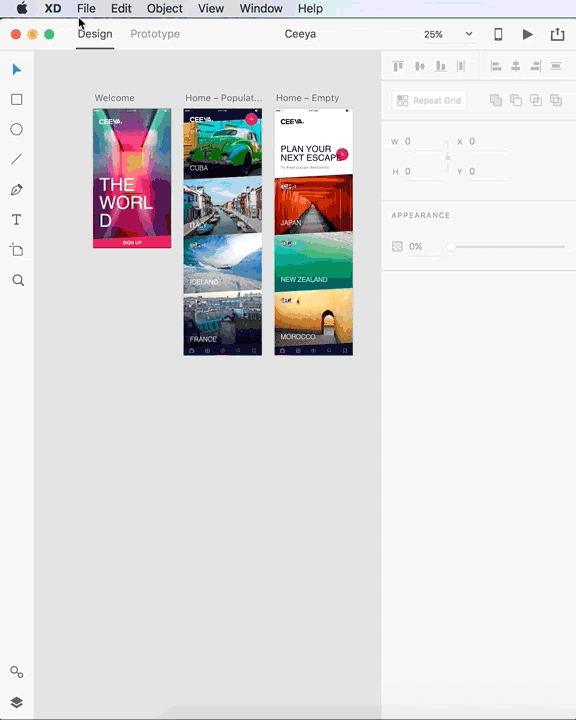
Task: Click the NEW ZEALAND destination image
Action: (x=314, y=262)
